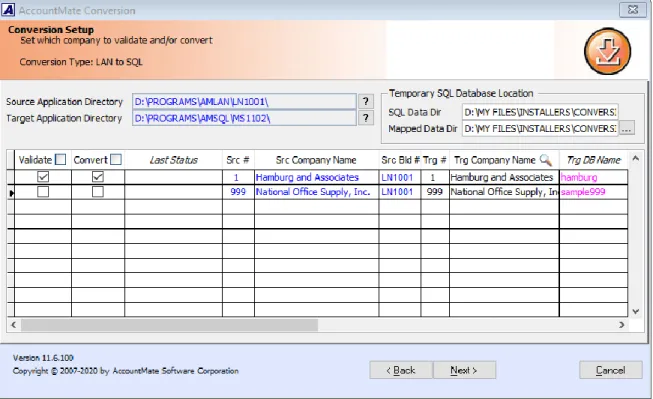This screenshot has height=399, width=653.
Task: Toggle the Convert header checkbox
Action: click(x=116, y=160)
